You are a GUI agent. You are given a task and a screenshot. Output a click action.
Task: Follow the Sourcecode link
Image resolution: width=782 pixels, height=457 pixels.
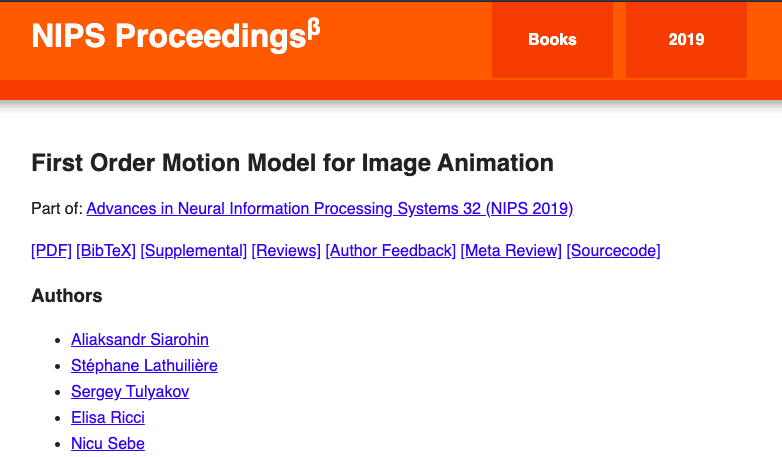click(x=613, y=251)
